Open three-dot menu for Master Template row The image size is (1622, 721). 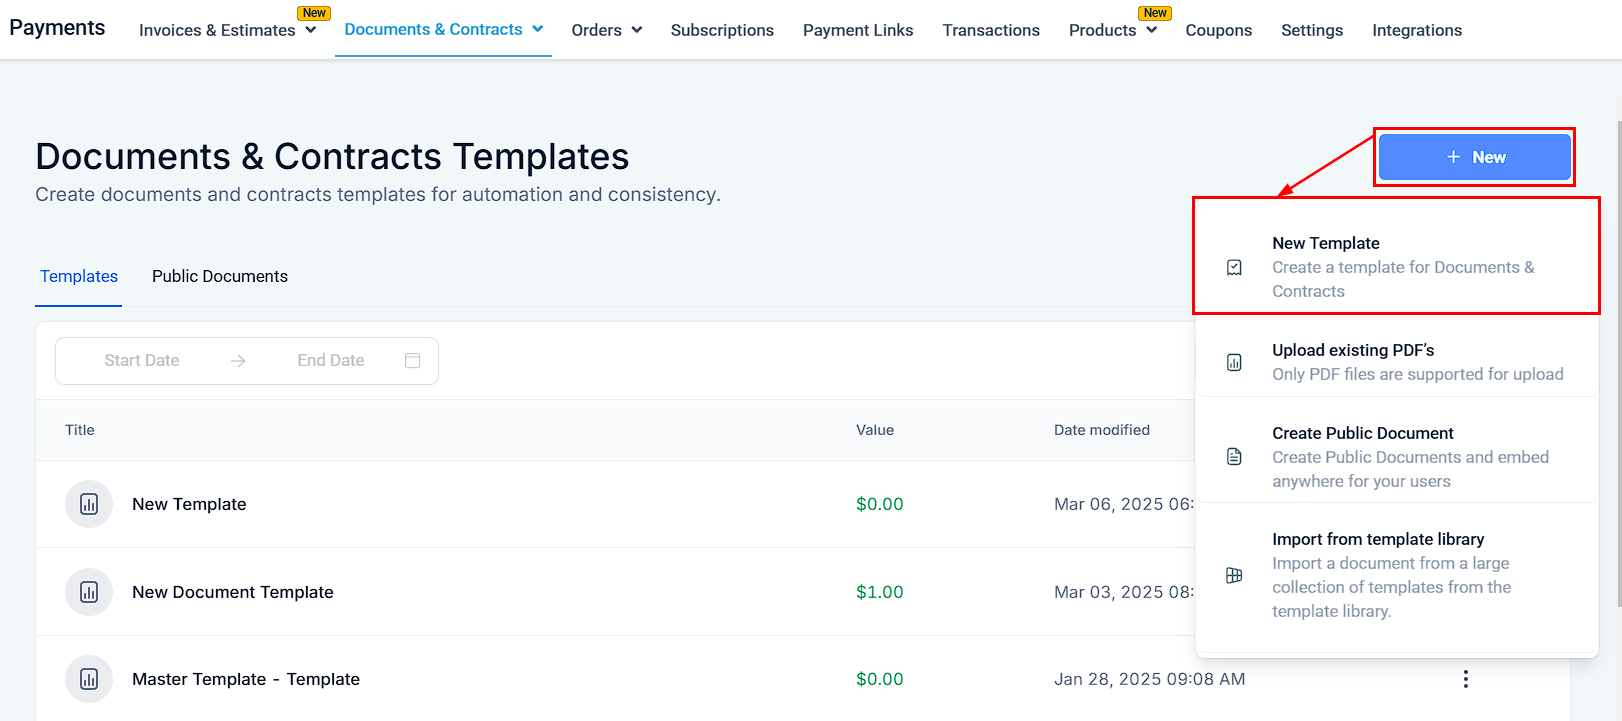(1465, 679)
